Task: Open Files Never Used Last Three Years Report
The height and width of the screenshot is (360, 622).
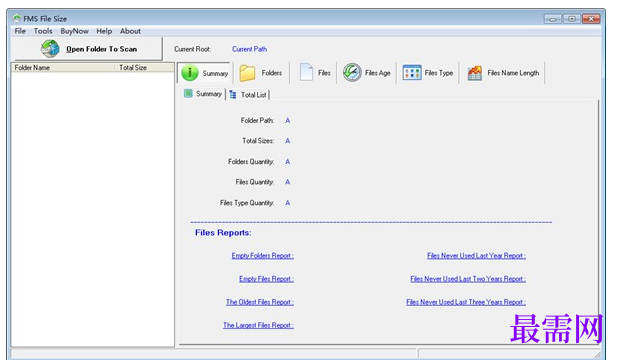Action: [x=466, y=302]
